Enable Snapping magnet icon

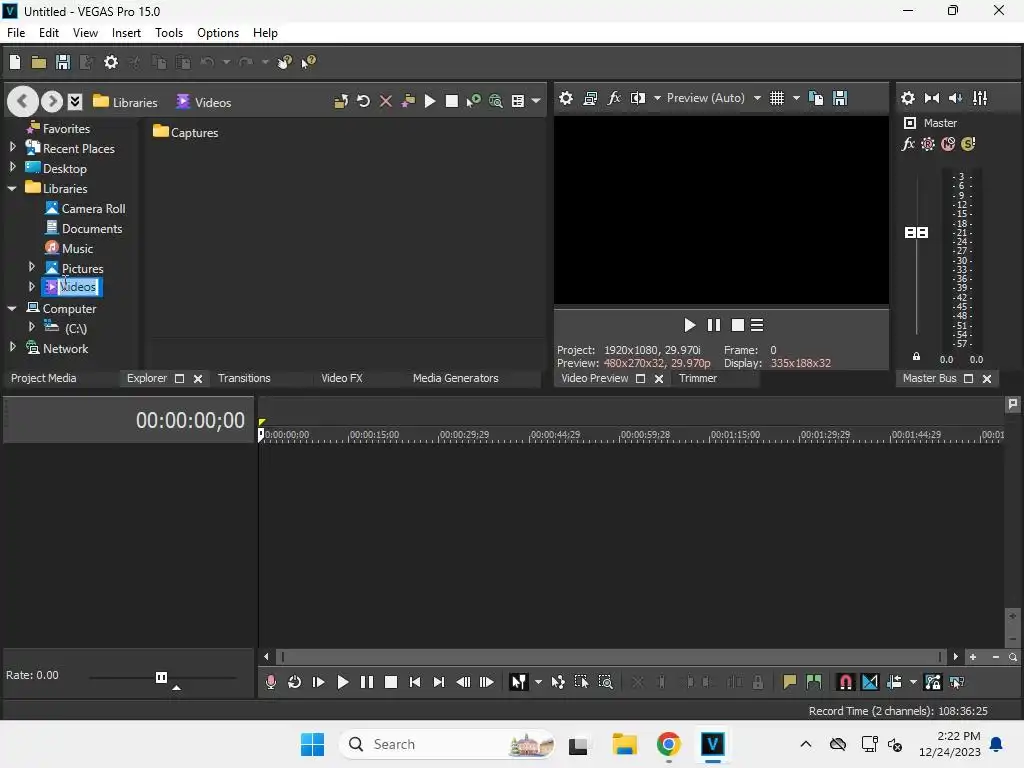[845, 682]
